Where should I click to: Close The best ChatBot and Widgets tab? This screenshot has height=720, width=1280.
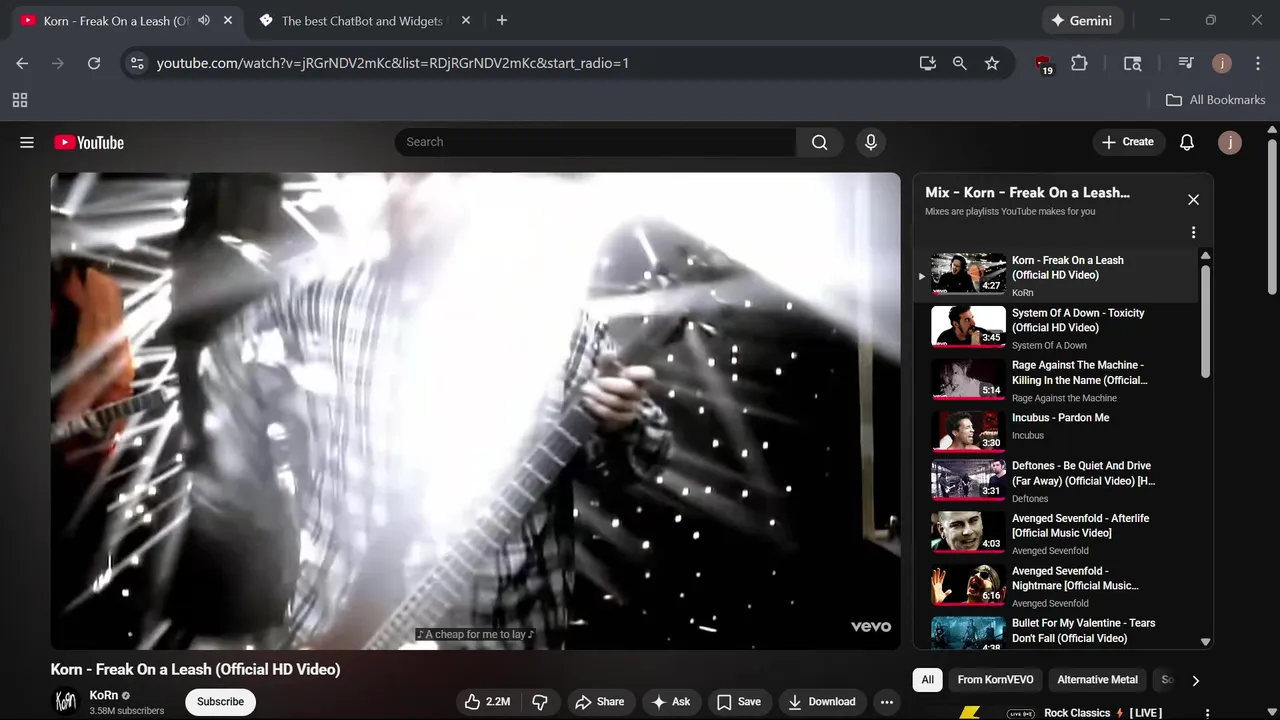click(x=466, y=20)
